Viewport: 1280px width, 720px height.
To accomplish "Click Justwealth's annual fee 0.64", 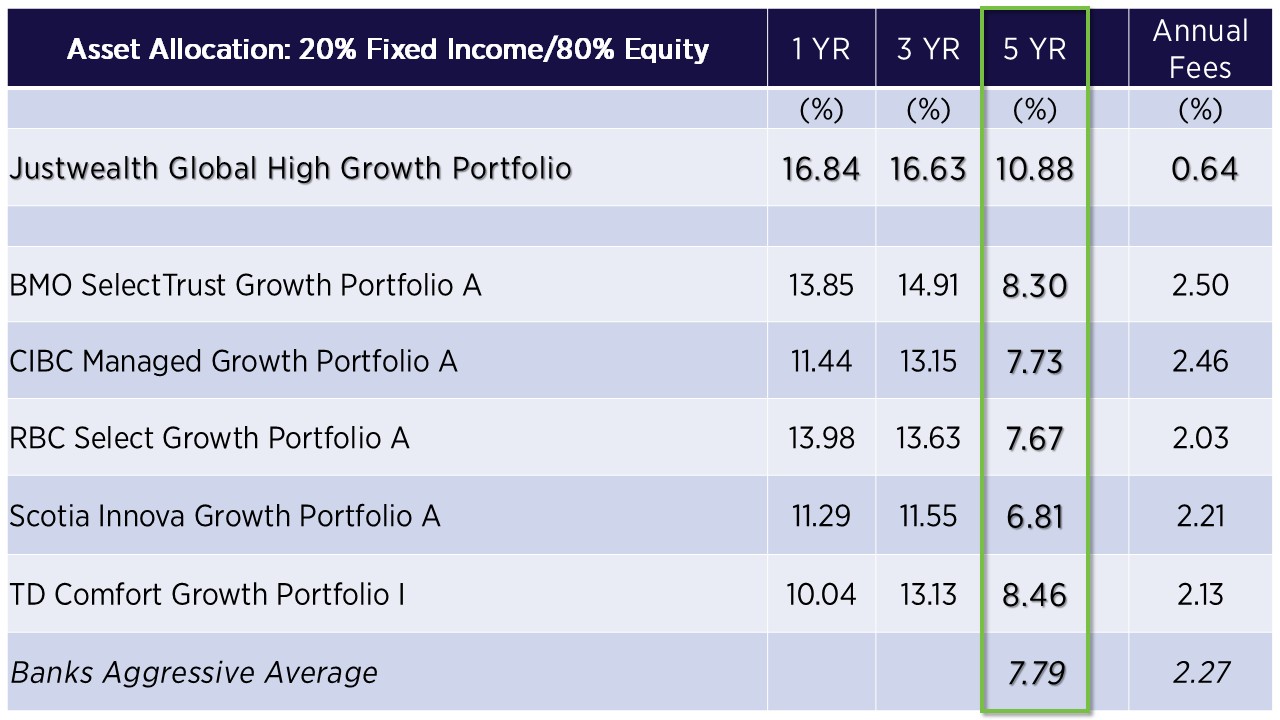I will coord(1204,169).
